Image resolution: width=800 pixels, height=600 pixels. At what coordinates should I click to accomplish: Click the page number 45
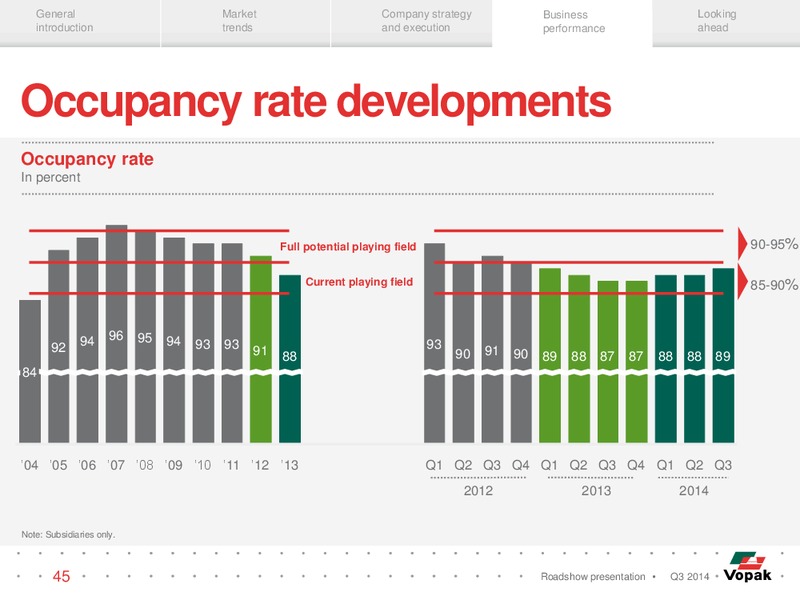(61, 577)
